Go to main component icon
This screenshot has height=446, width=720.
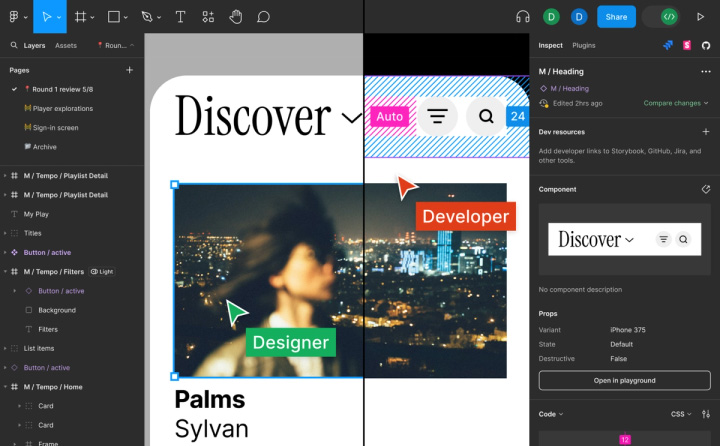click(x=706, y=189)
